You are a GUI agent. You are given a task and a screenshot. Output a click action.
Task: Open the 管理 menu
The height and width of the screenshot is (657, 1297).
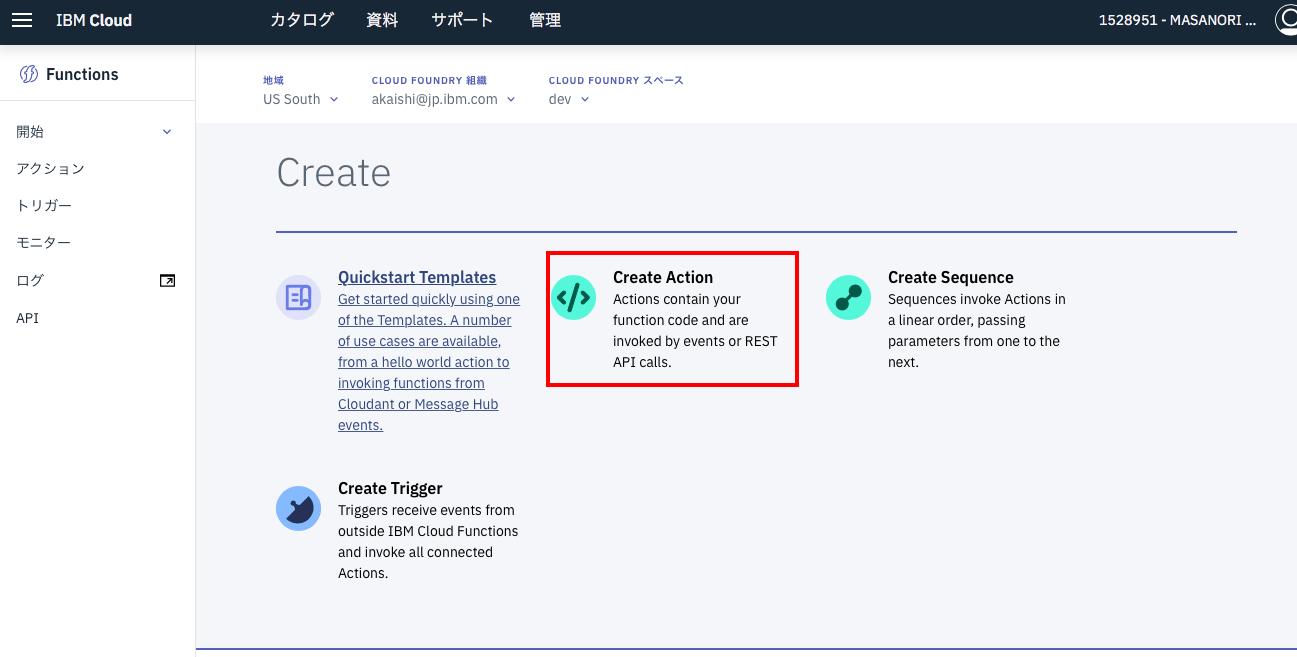pyautogui.click(x=545, y=20)
